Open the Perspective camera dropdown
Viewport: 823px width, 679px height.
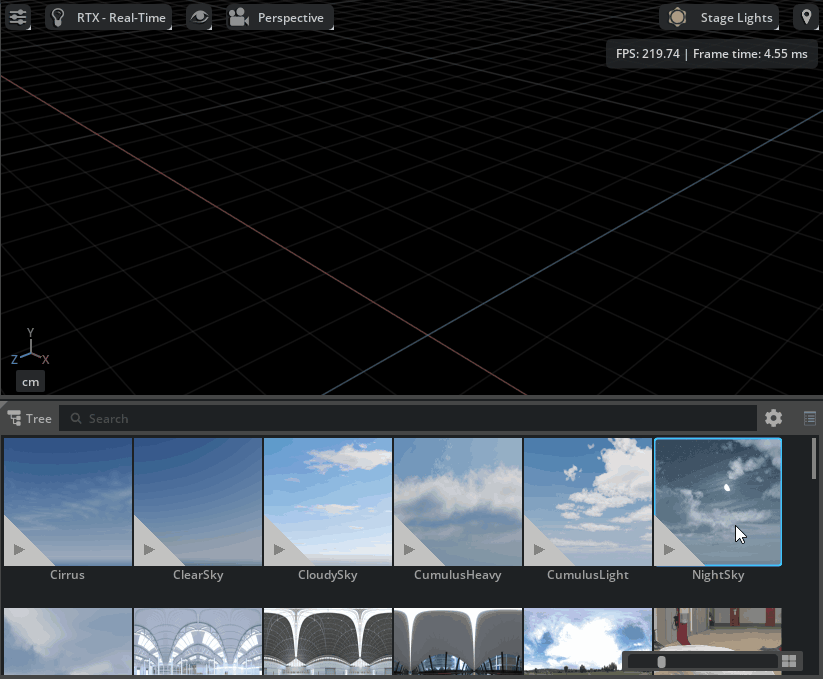[x=280, y=17]
